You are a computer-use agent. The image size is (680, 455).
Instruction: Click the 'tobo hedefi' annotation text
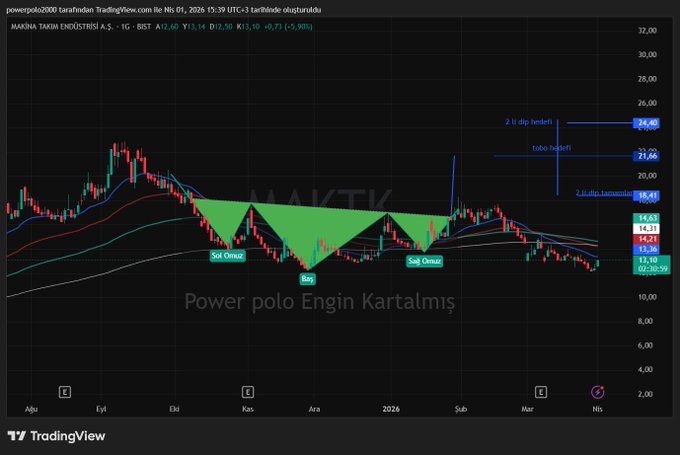[x=551, y=148]
